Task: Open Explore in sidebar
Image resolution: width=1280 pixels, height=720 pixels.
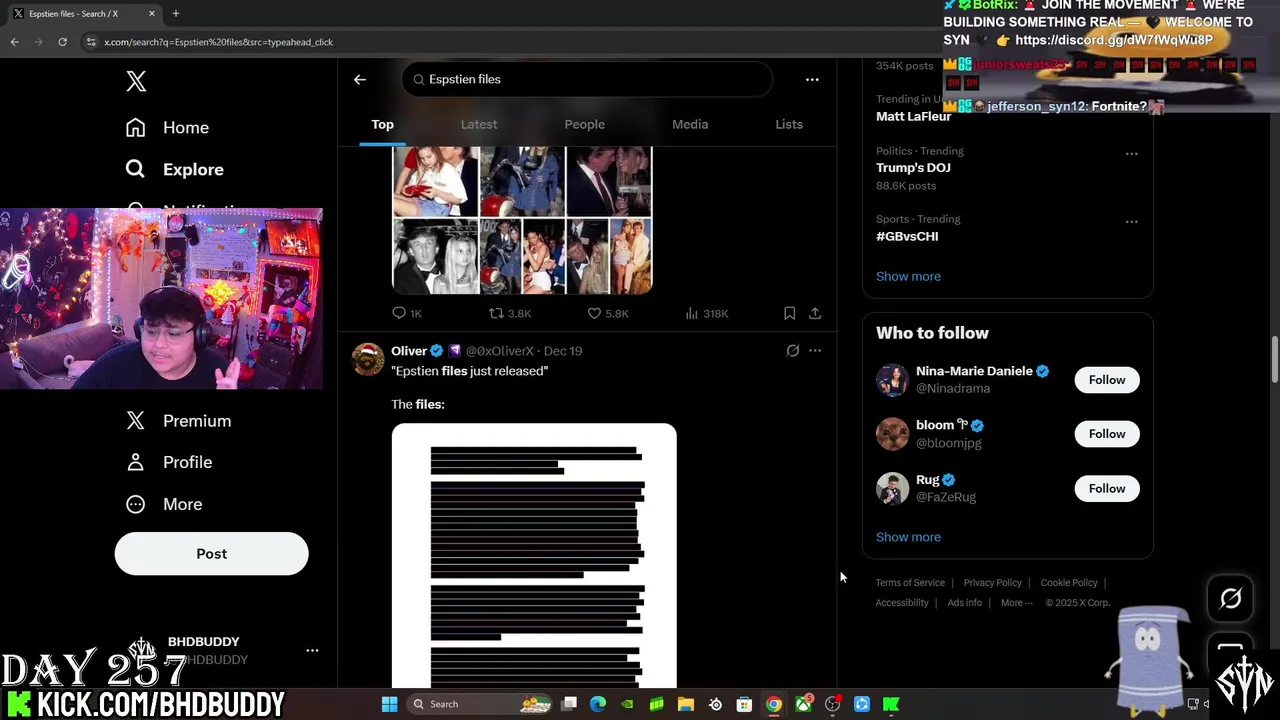Action: point(174,170)
